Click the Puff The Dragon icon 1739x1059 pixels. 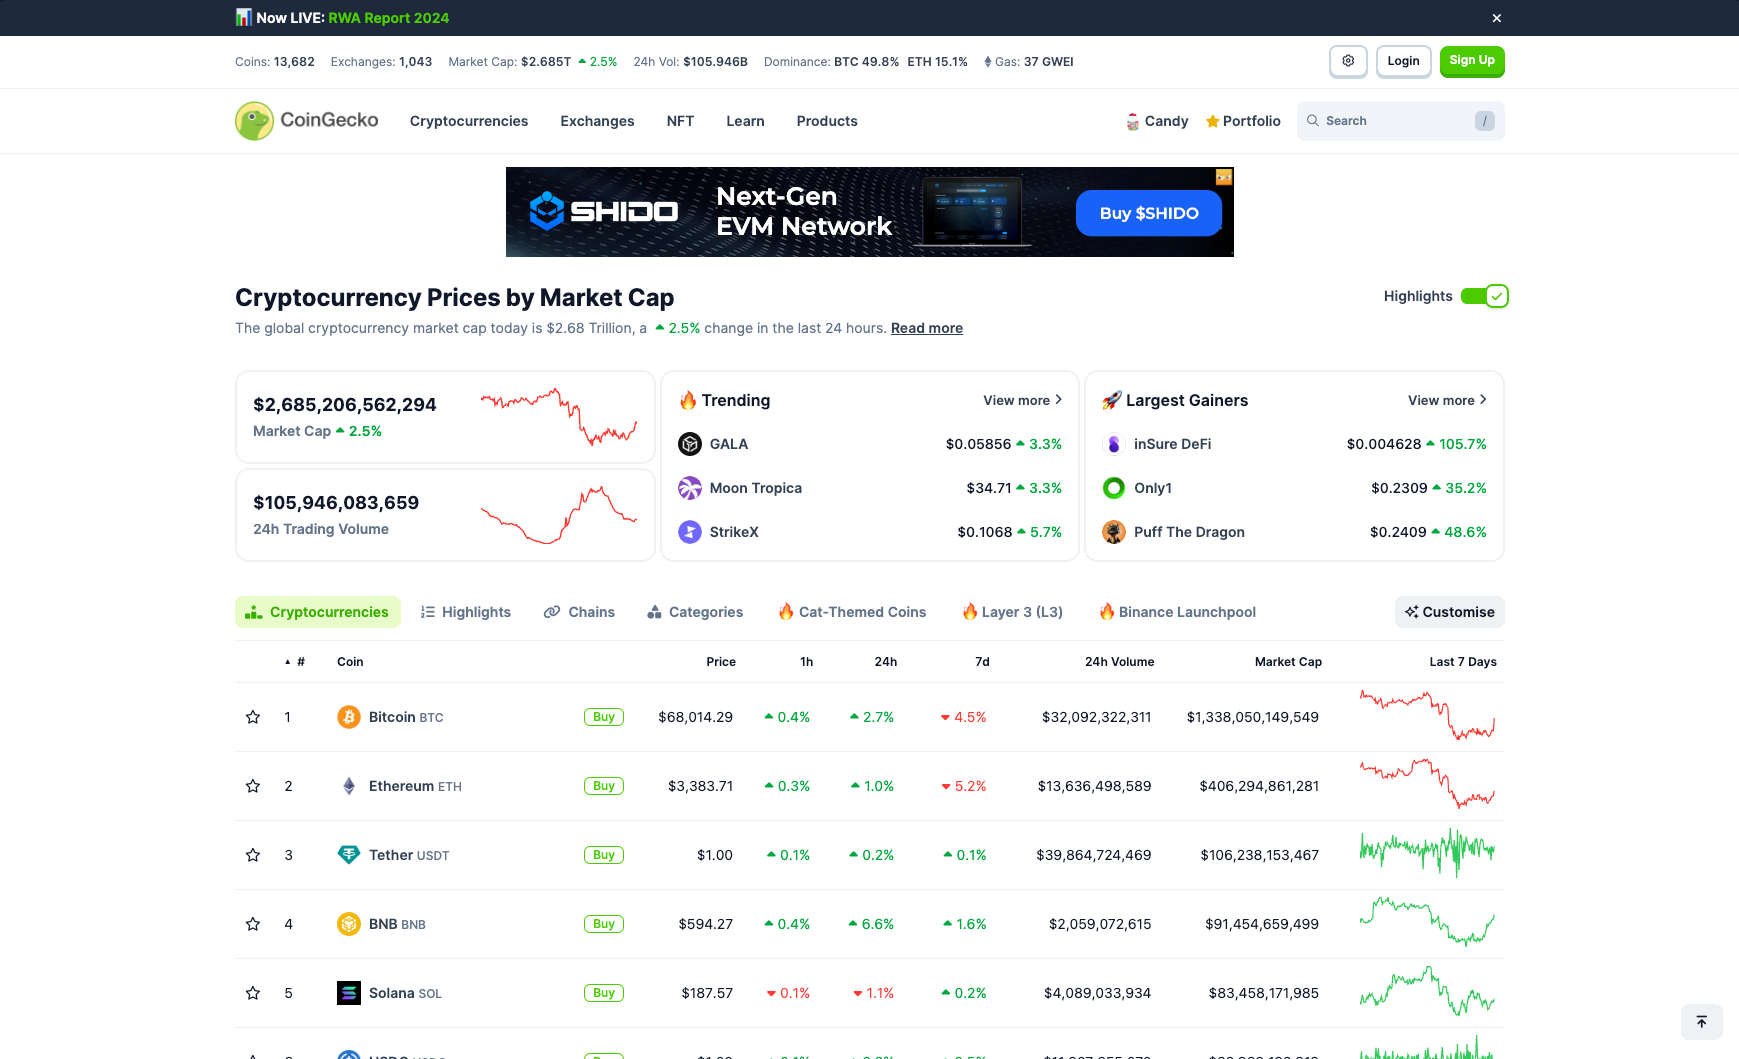click(x=1114, y=532)
